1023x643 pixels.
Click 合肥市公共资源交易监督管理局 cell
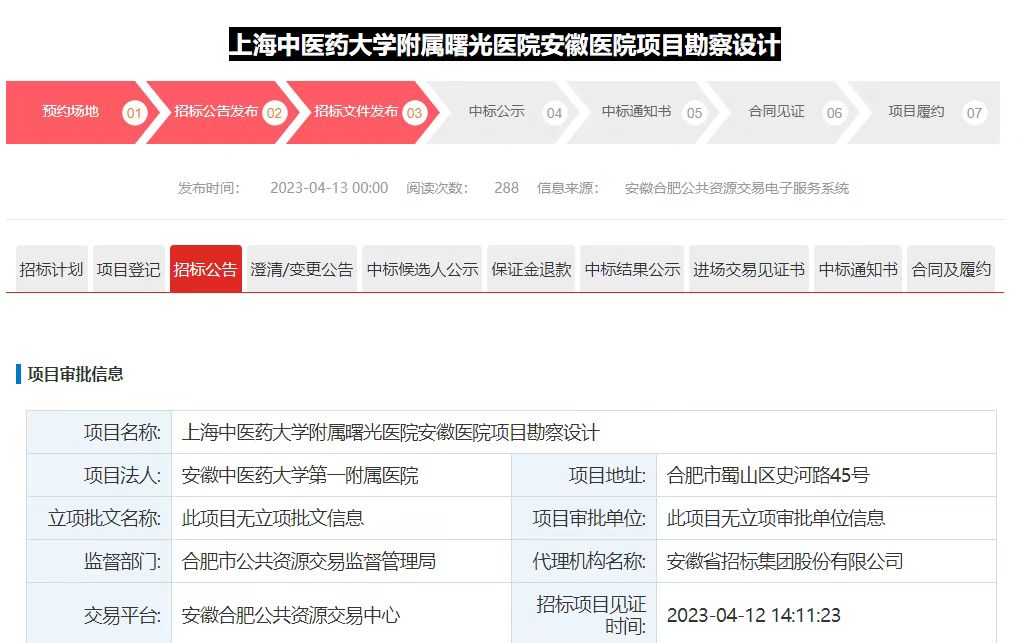coord(341,561)
